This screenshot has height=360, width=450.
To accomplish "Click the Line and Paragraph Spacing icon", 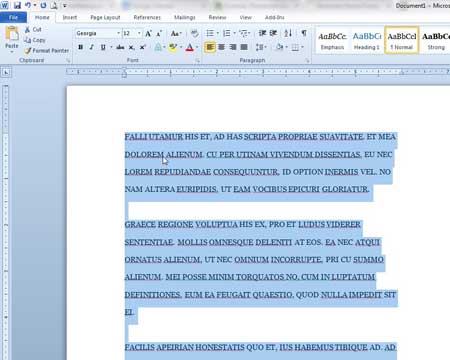I will tap(259, 47).
